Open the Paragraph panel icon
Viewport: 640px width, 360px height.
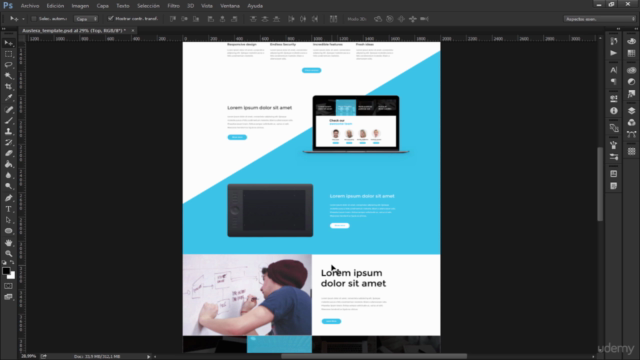[x=613, y=82]
